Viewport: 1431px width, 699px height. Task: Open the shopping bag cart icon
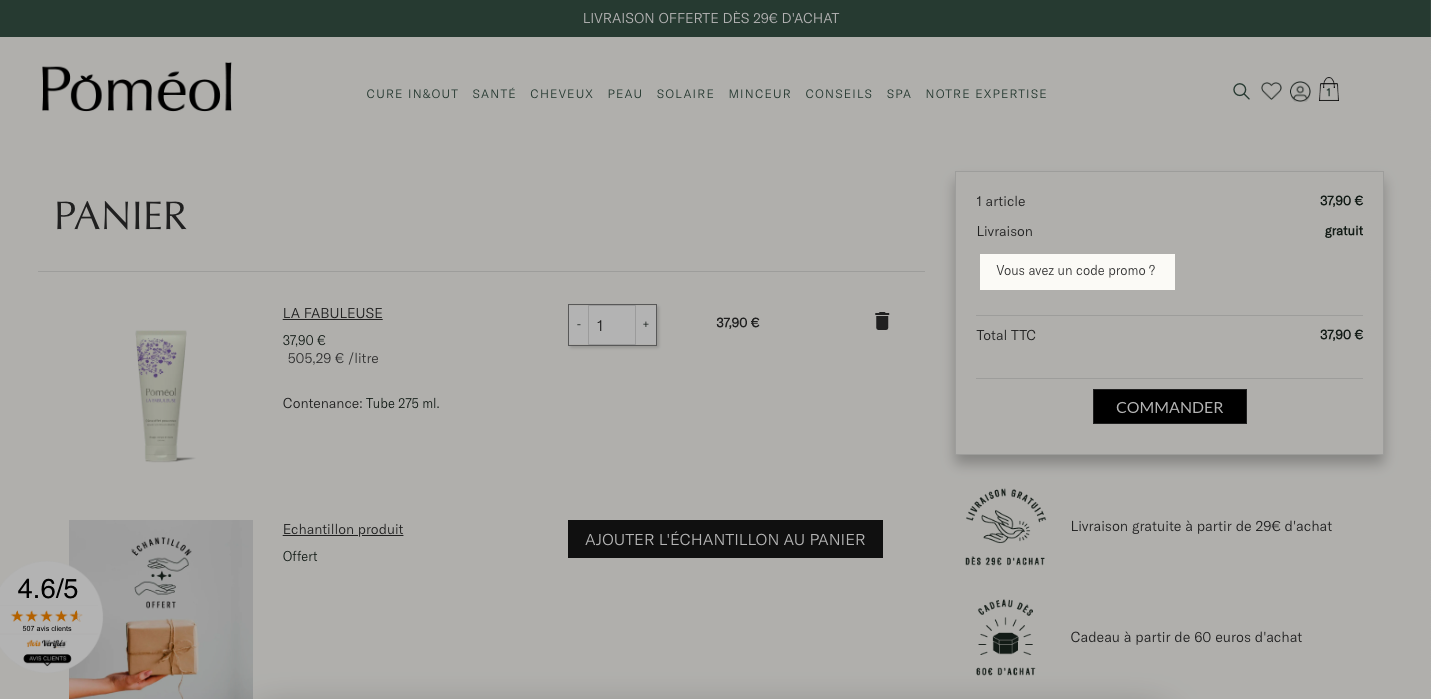click(x=1329, y=90)
